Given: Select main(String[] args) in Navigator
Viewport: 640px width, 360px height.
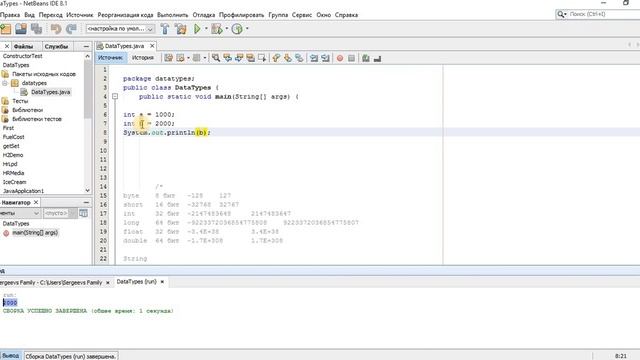Looking at the screenshot, I should tap(35, 233).
